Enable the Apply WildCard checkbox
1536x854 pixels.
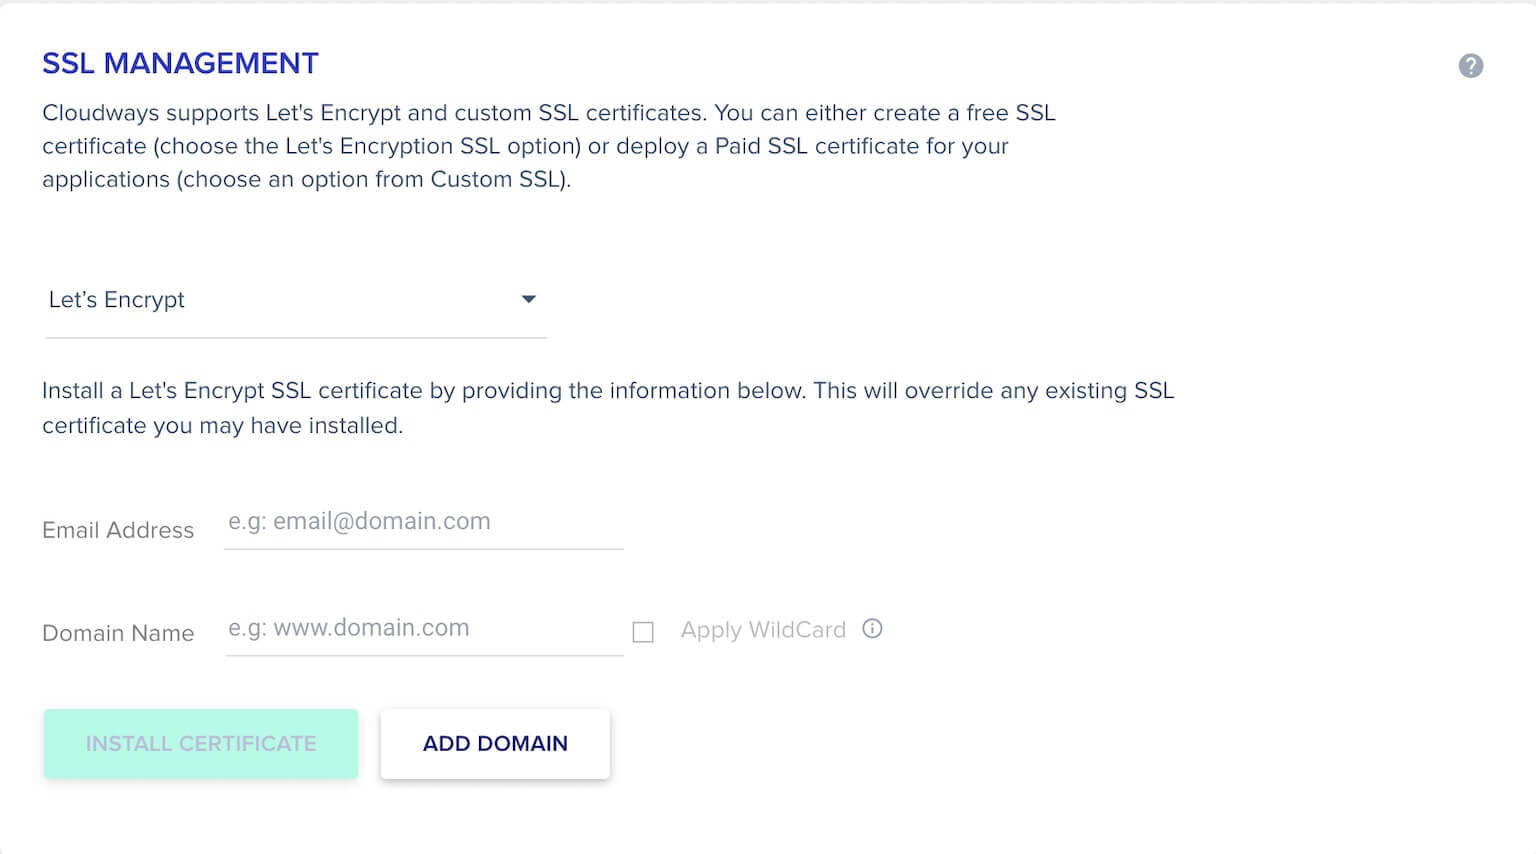[643, 632]
